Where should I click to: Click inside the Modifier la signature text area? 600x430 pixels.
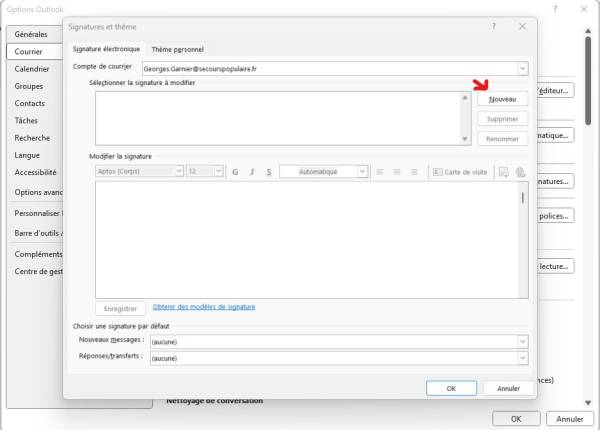307,240
